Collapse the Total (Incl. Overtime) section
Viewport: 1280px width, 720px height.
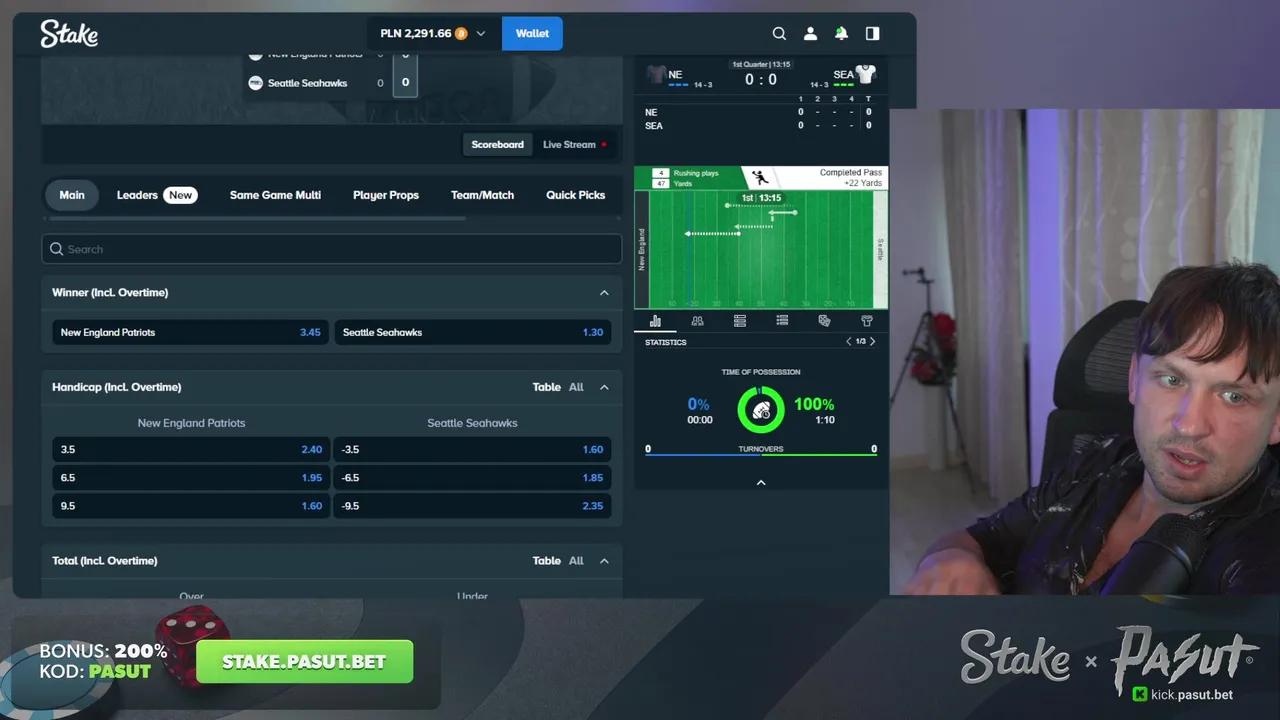(604, 561)
